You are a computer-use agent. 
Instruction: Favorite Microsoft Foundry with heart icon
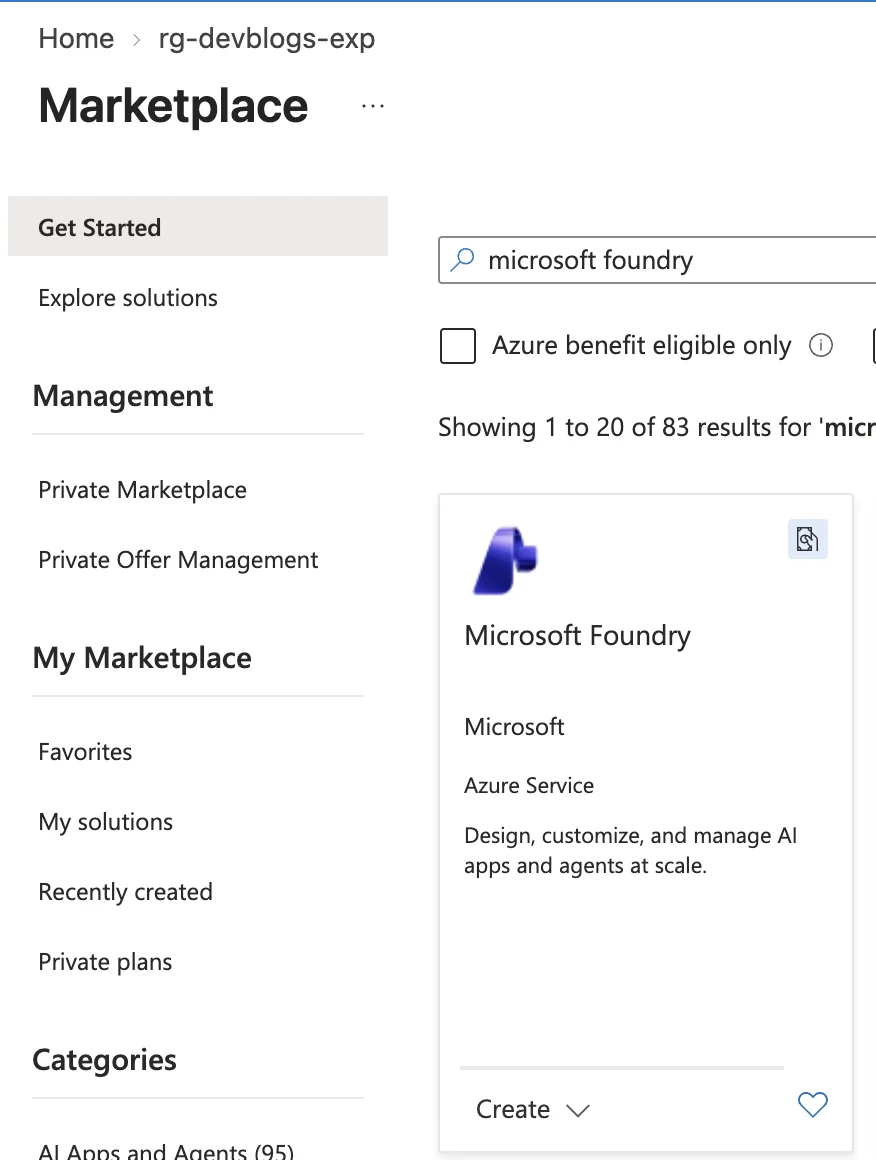pyautogui.click(x=812, y=1105)
